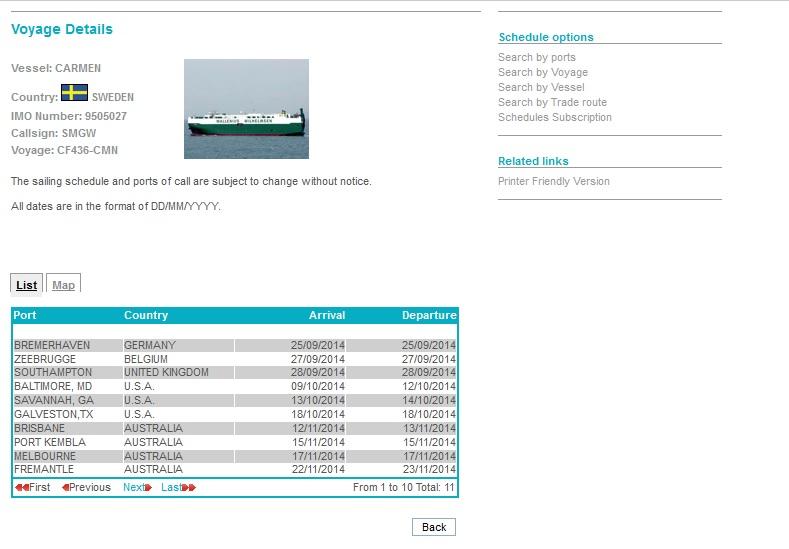Click the Back button
The image size is (789, 549).
point(434,527)
